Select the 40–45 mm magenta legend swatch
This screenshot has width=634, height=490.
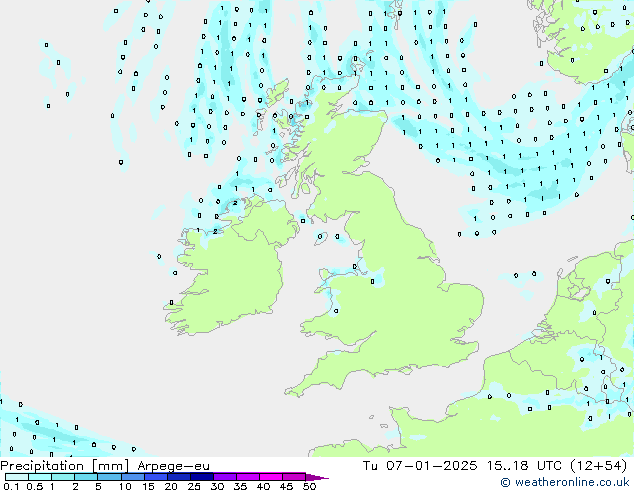click(271, 477)
